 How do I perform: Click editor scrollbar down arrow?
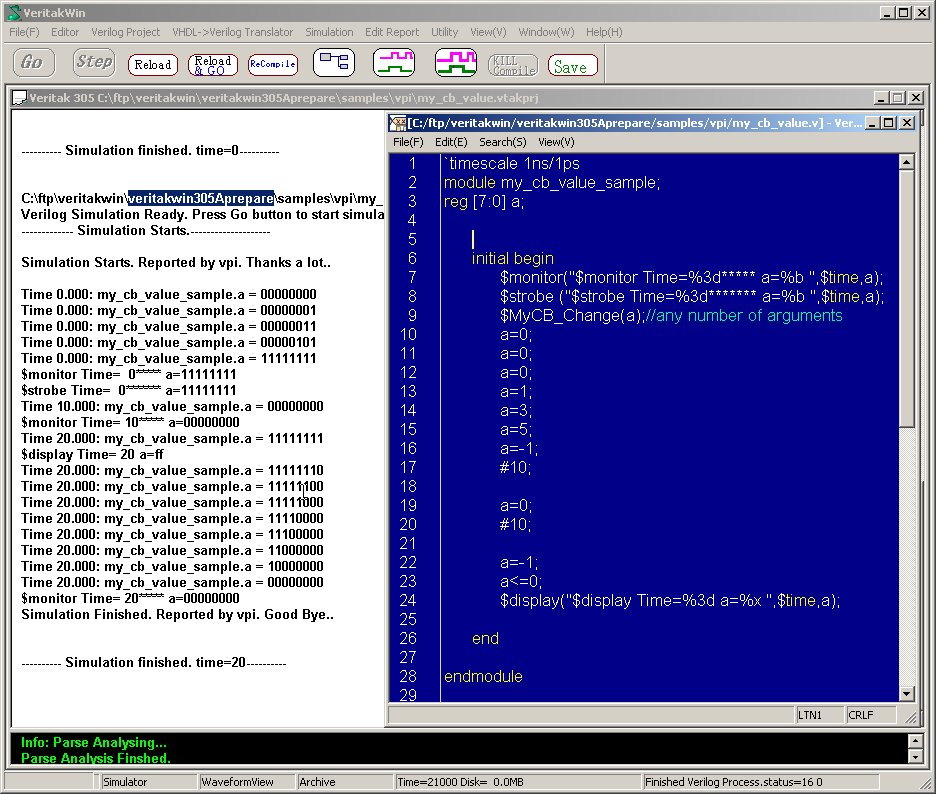(x=906, y=694)
